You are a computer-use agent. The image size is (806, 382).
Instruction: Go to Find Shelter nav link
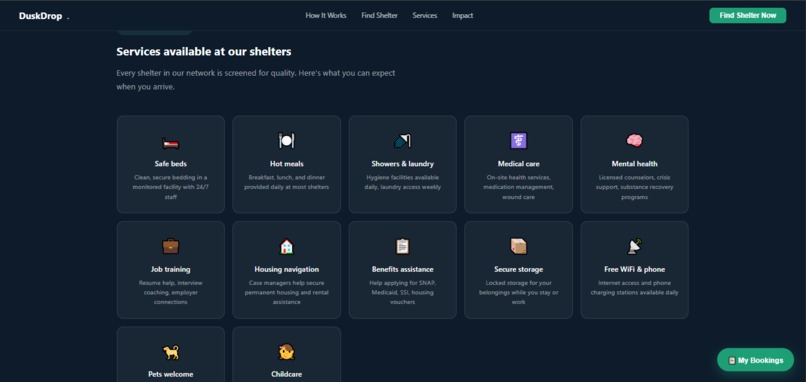(379, 15)
